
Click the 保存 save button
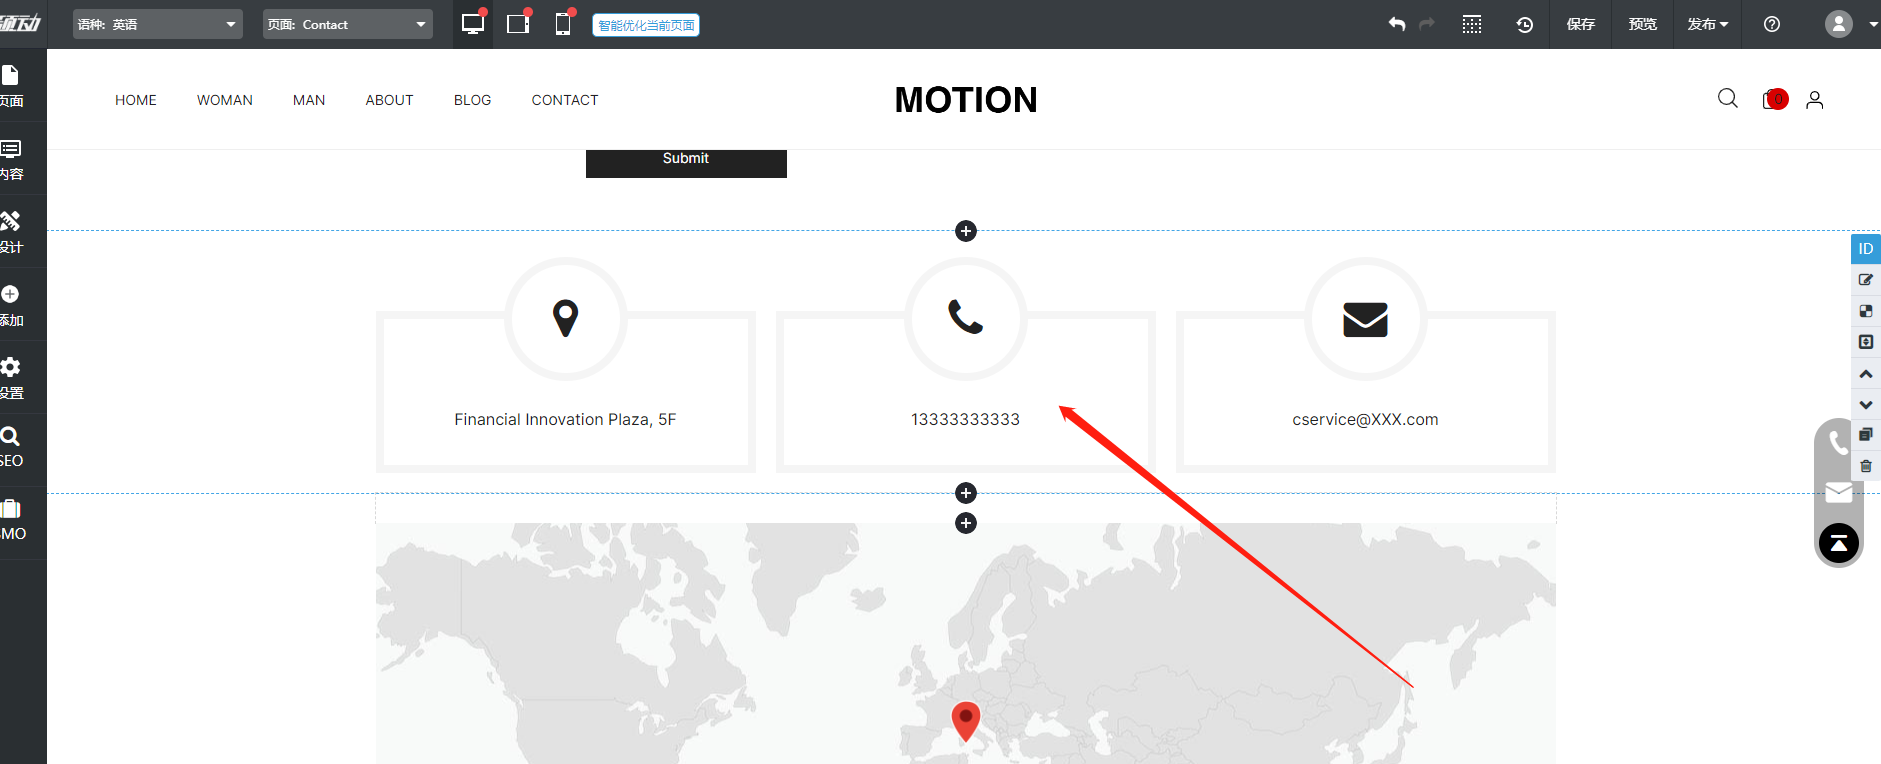1580,24
